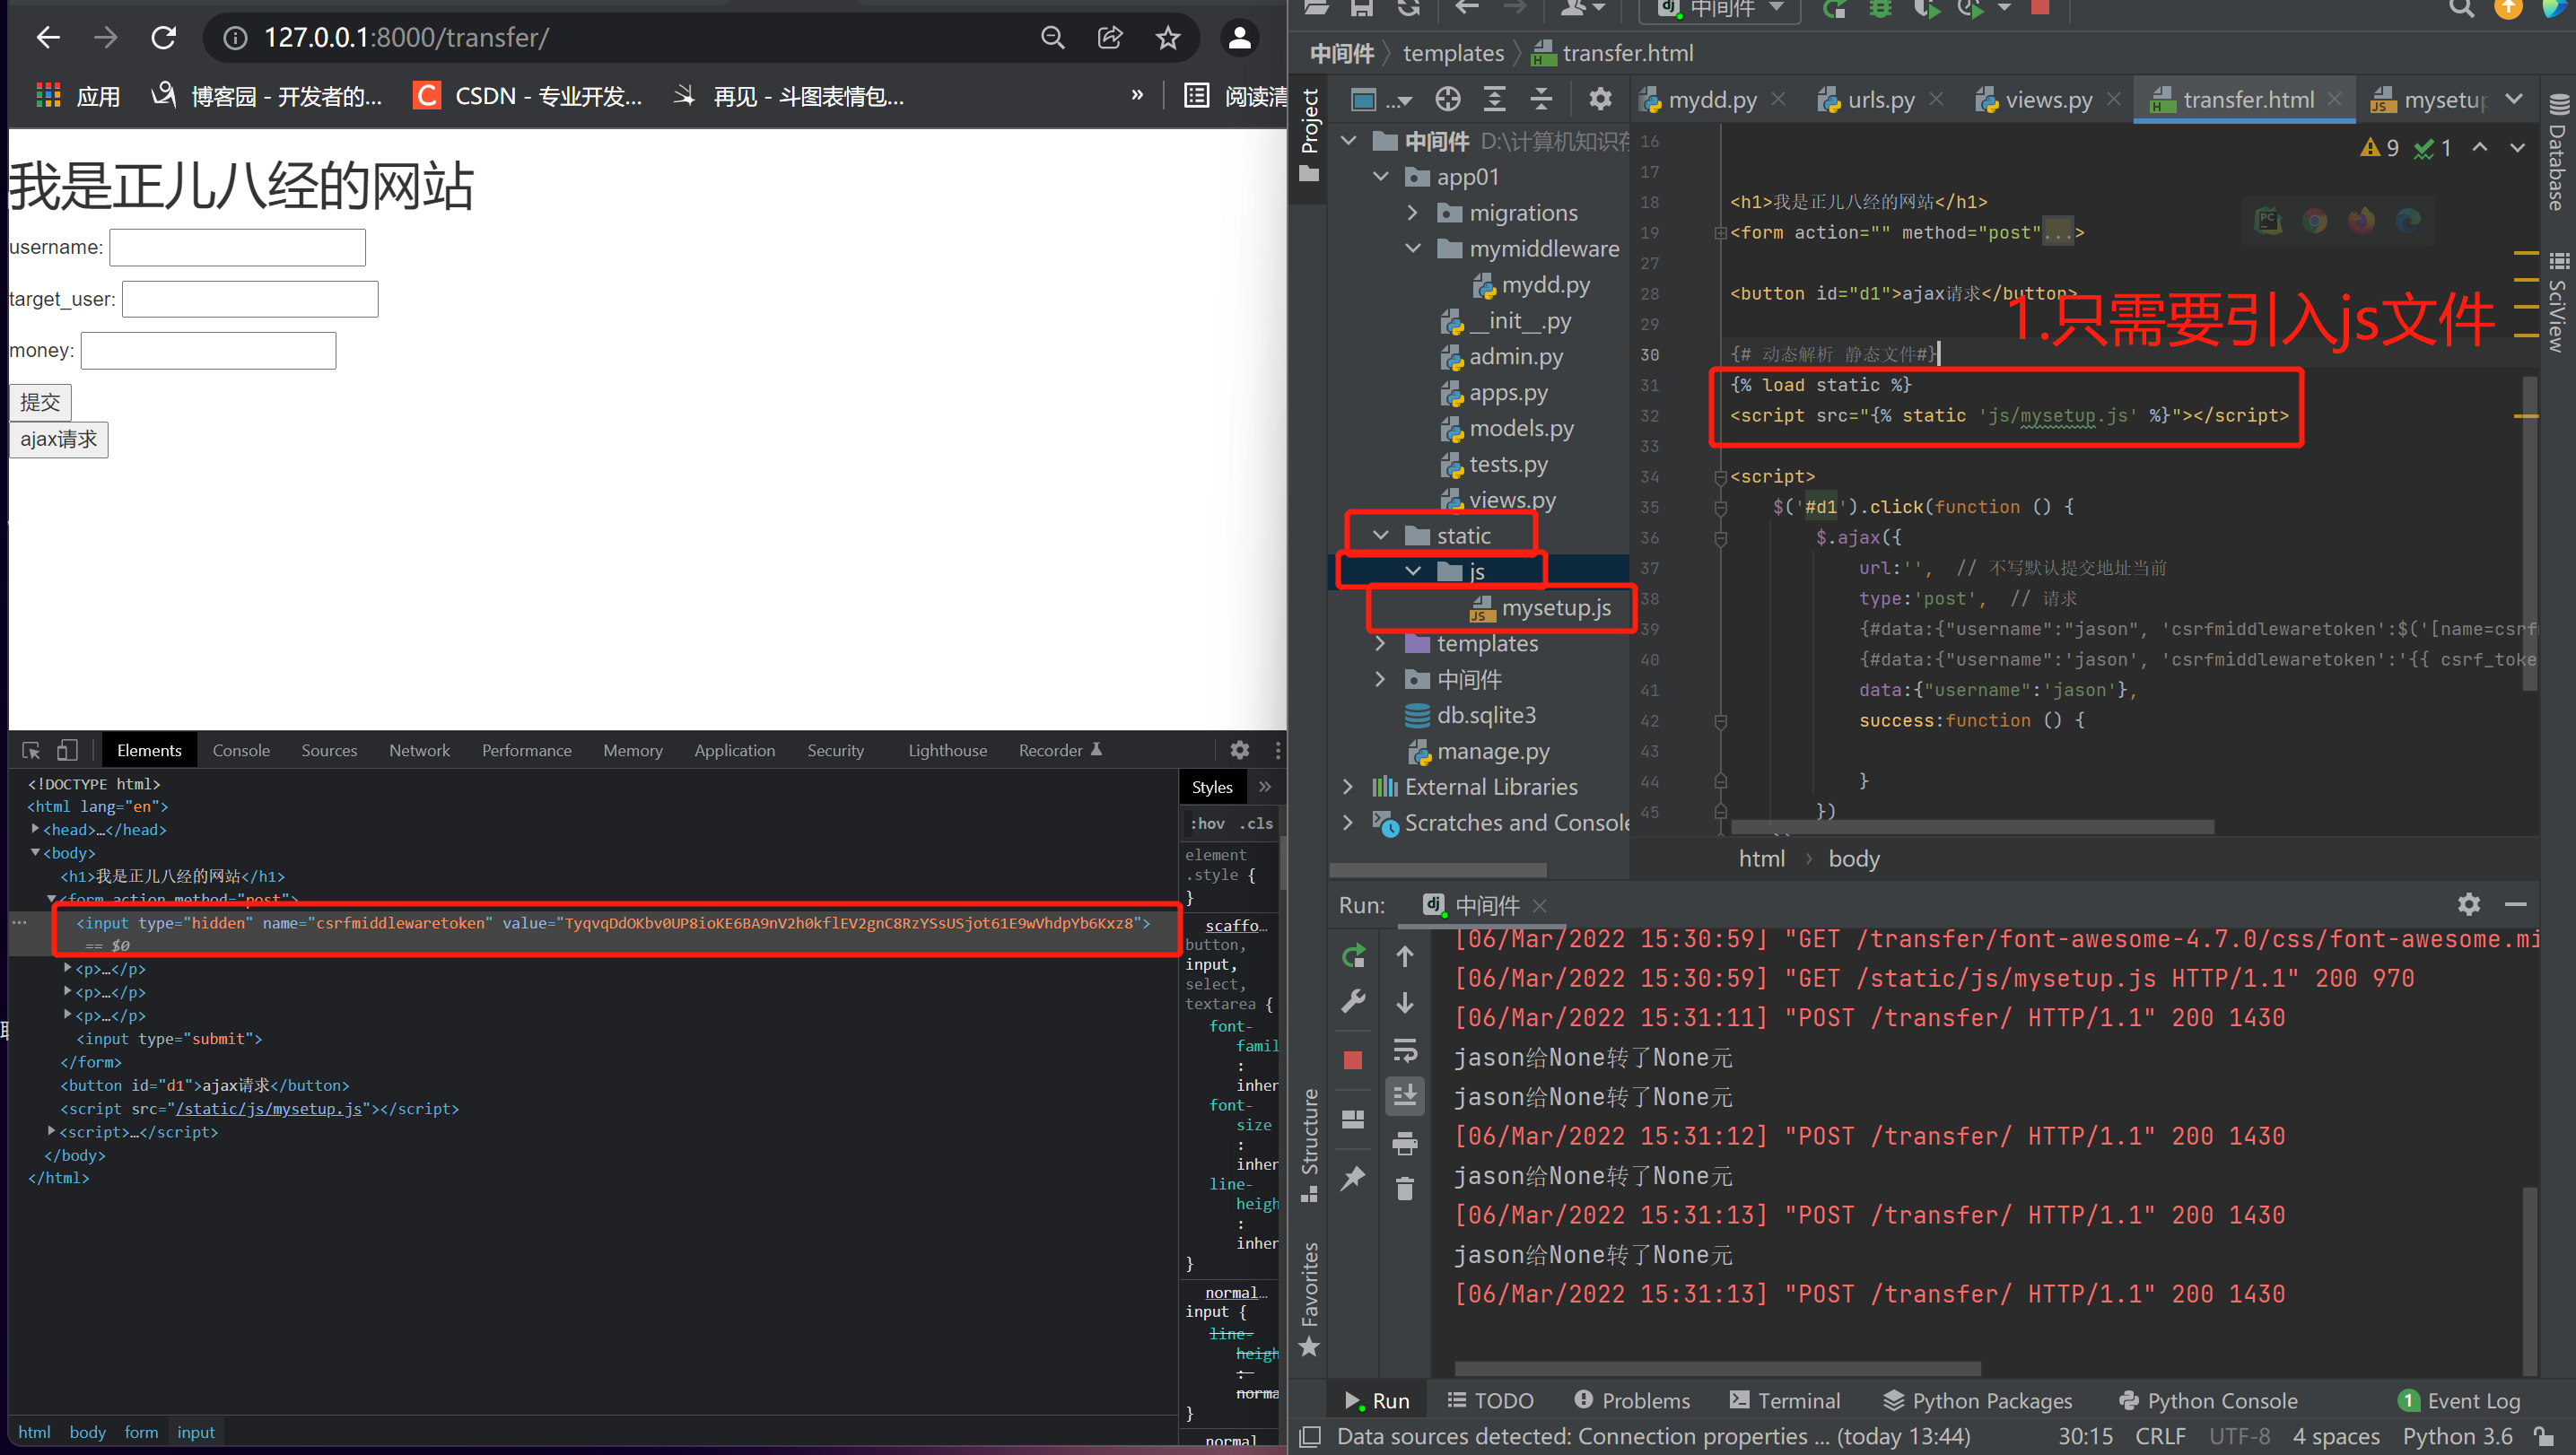Expand Scratches and Consoles node
2576x1455 pixels.
[x=1348, y=823]
